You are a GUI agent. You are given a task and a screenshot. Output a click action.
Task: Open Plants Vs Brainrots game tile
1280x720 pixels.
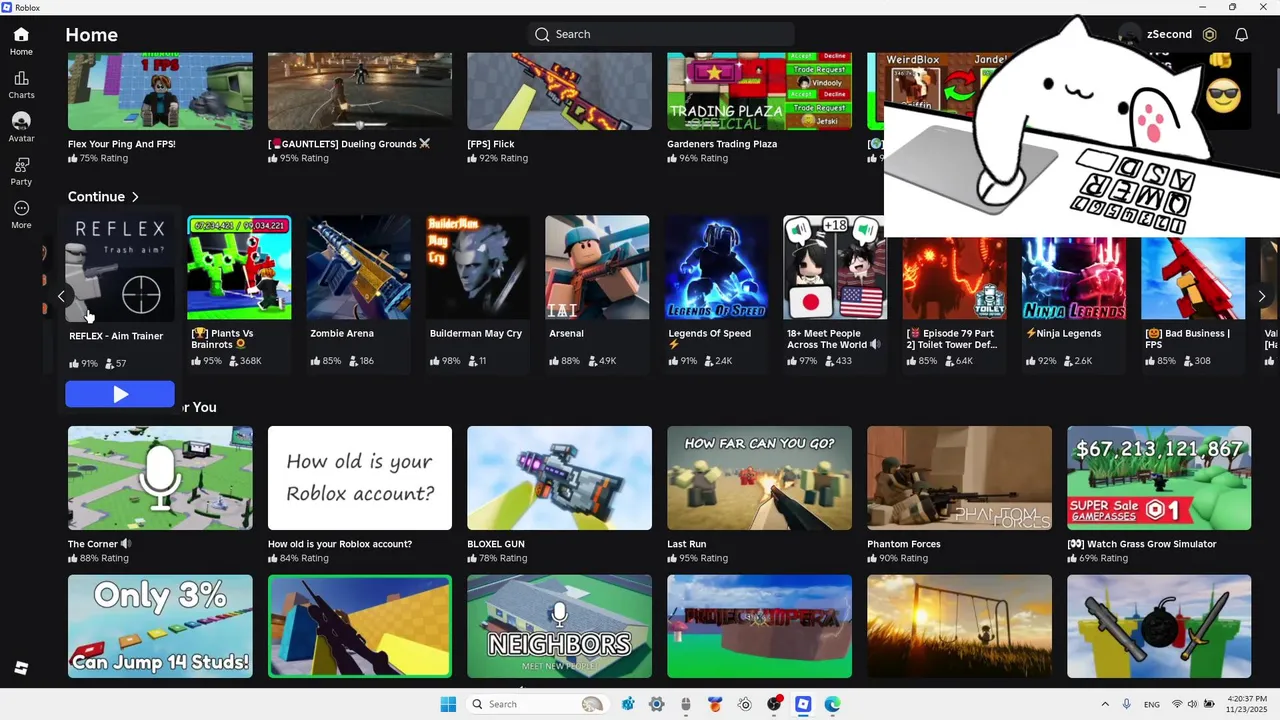(239, 268)
